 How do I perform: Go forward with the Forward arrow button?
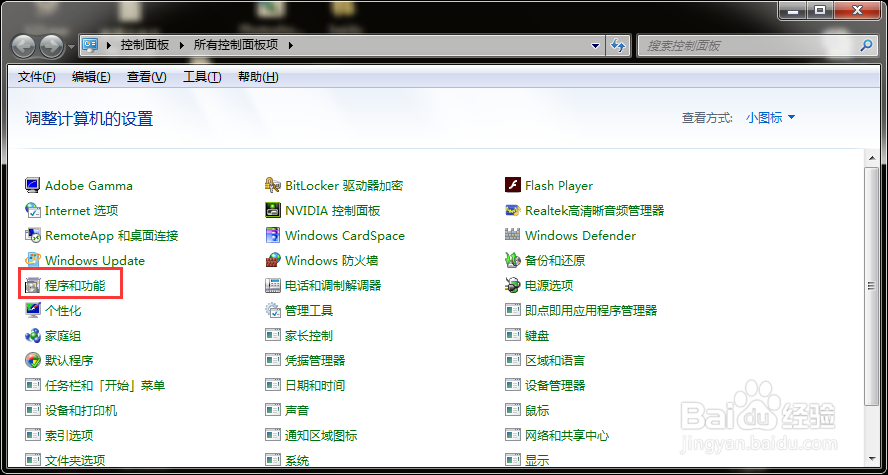pos(52,46)
